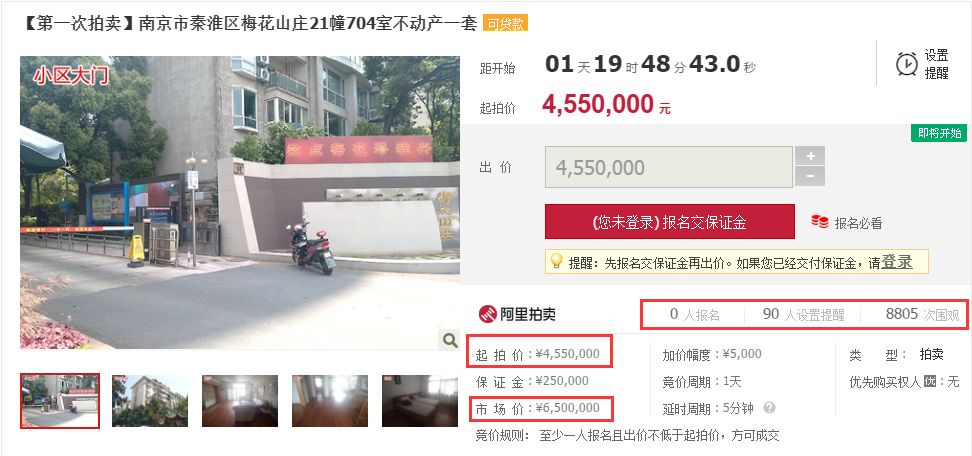Click the lightbulb tip icon
This screenshot has width=972, height=456.
(x=557, y=261)
